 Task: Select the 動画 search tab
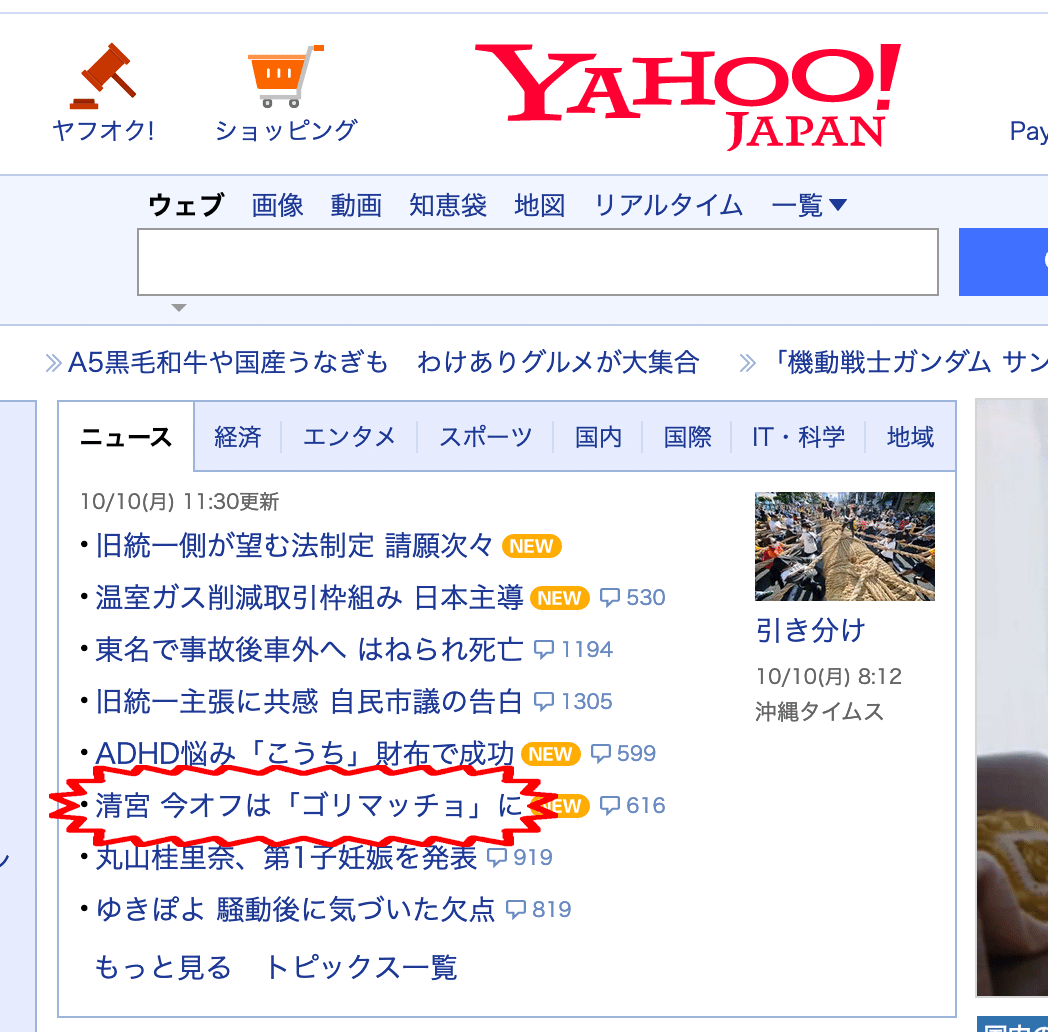[x=356, y=205]
